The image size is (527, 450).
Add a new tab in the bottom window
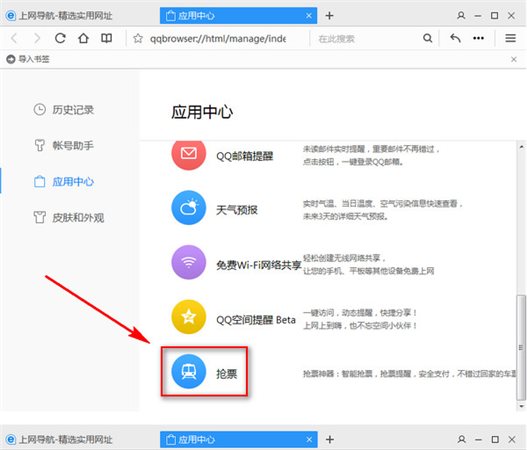tap(330, 440)
